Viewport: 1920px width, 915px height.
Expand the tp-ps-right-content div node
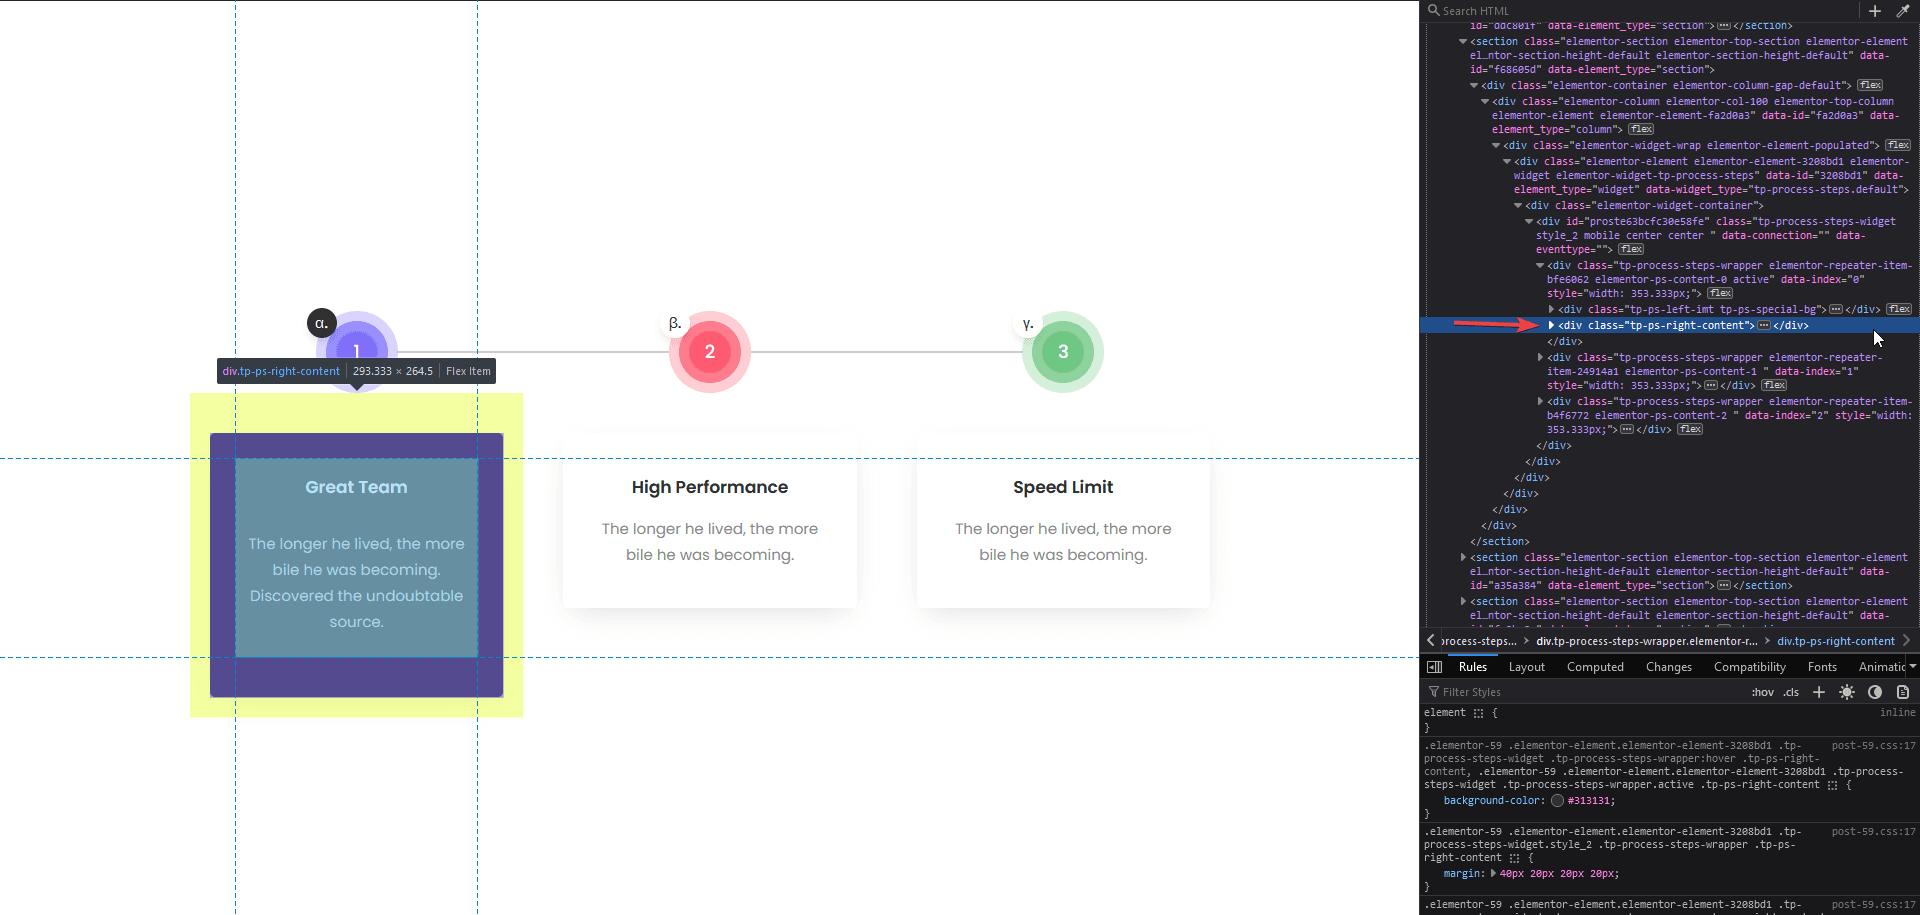pyautogui.click(x=1551, y=325)
